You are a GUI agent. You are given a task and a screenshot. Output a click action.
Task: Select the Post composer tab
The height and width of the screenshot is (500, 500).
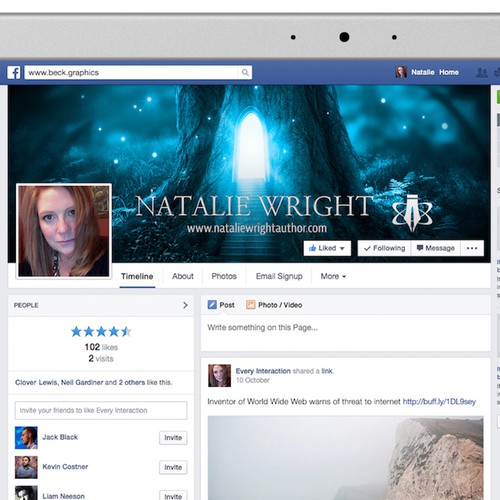pyautogui.click(x=221, y=305)
